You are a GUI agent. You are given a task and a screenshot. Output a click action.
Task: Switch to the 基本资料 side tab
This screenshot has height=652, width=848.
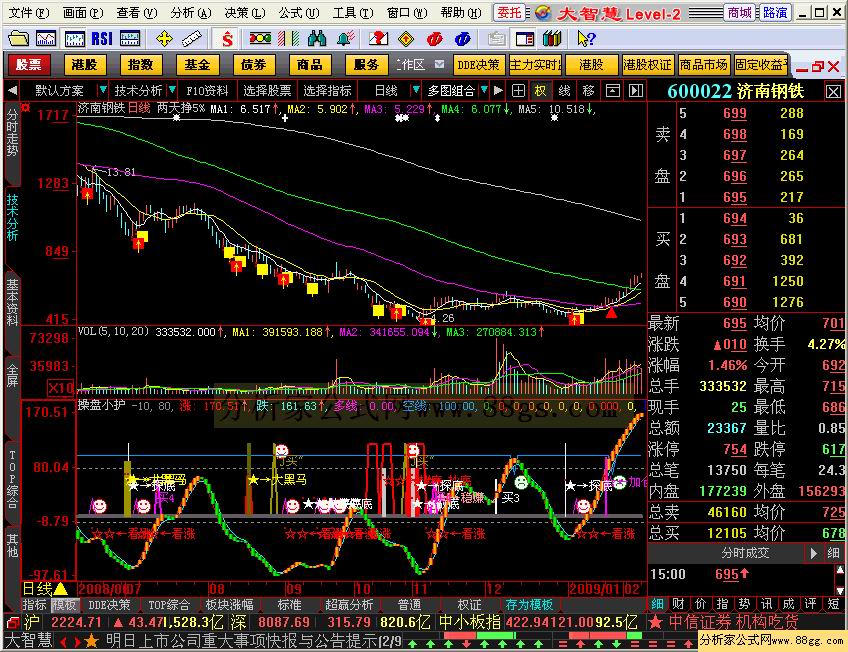pos(12,302)
